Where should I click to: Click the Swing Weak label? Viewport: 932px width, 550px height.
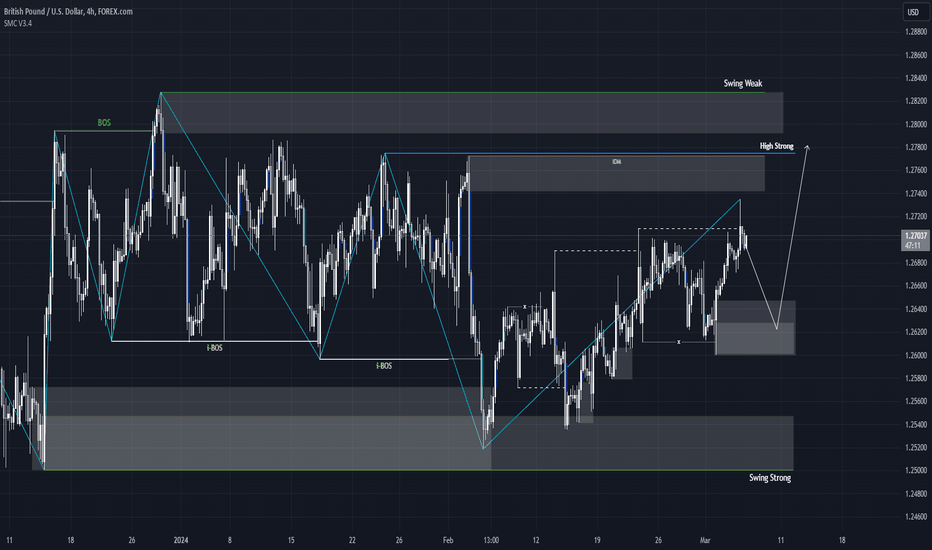[742, 83]
